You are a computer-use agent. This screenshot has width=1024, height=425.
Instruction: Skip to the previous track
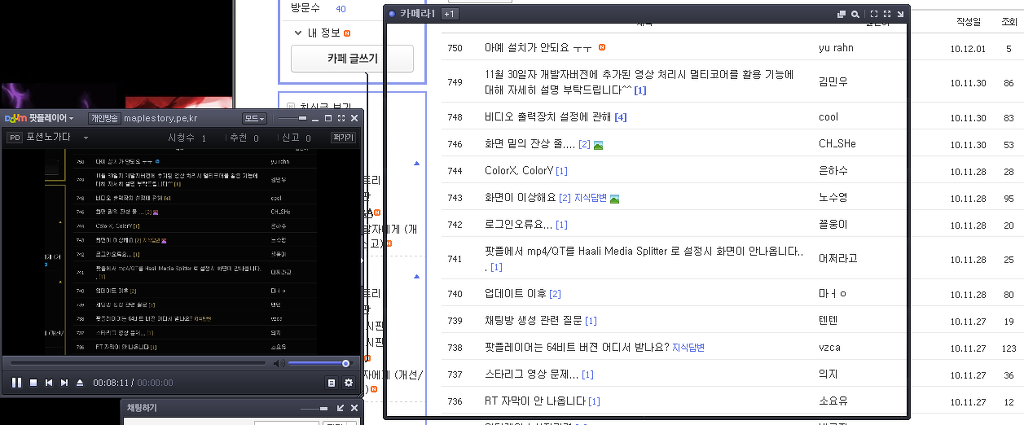[49, 382]
